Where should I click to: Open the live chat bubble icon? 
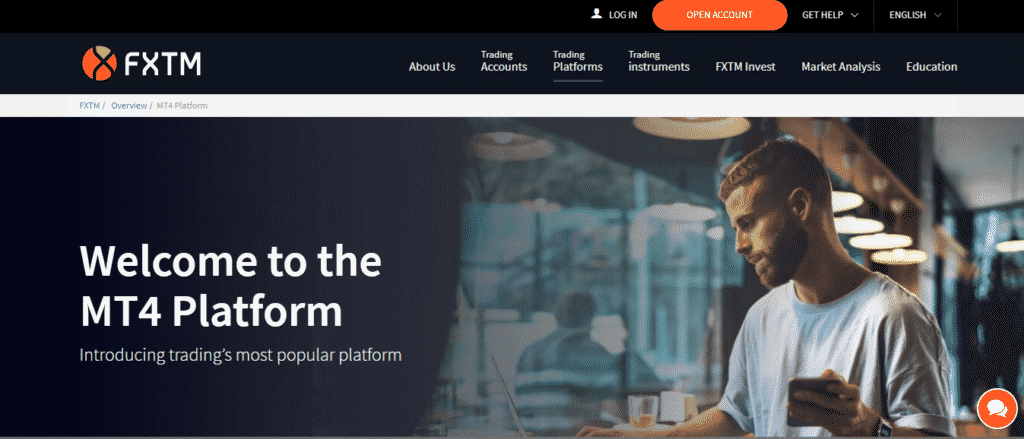click(997, 409)
